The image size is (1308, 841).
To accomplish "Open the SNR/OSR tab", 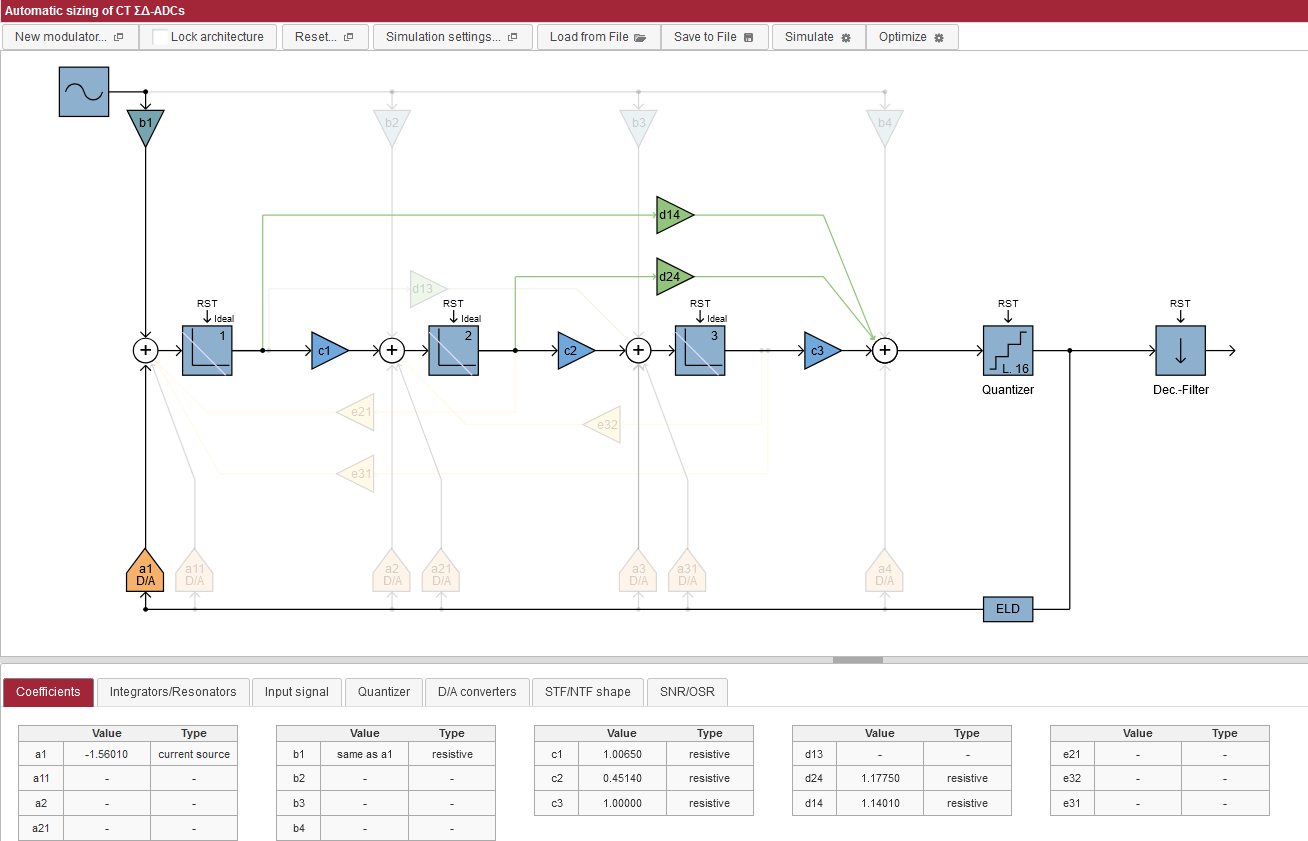I will 688,692.
